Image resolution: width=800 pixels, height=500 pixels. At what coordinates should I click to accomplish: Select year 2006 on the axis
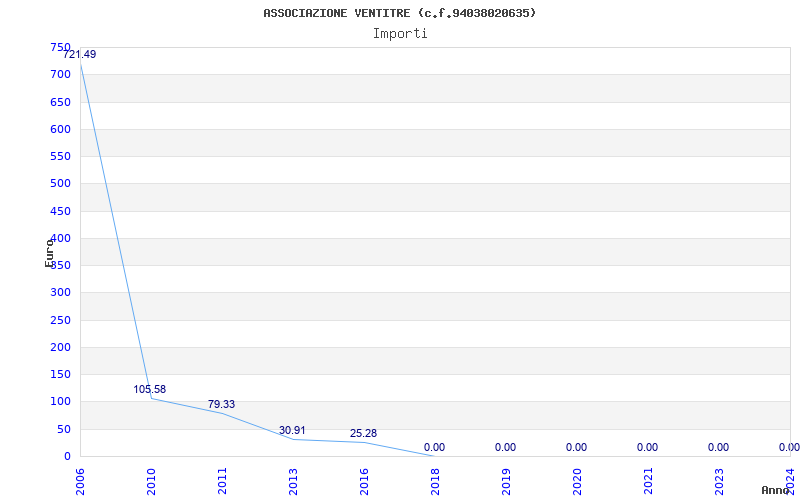click(80, 482)
